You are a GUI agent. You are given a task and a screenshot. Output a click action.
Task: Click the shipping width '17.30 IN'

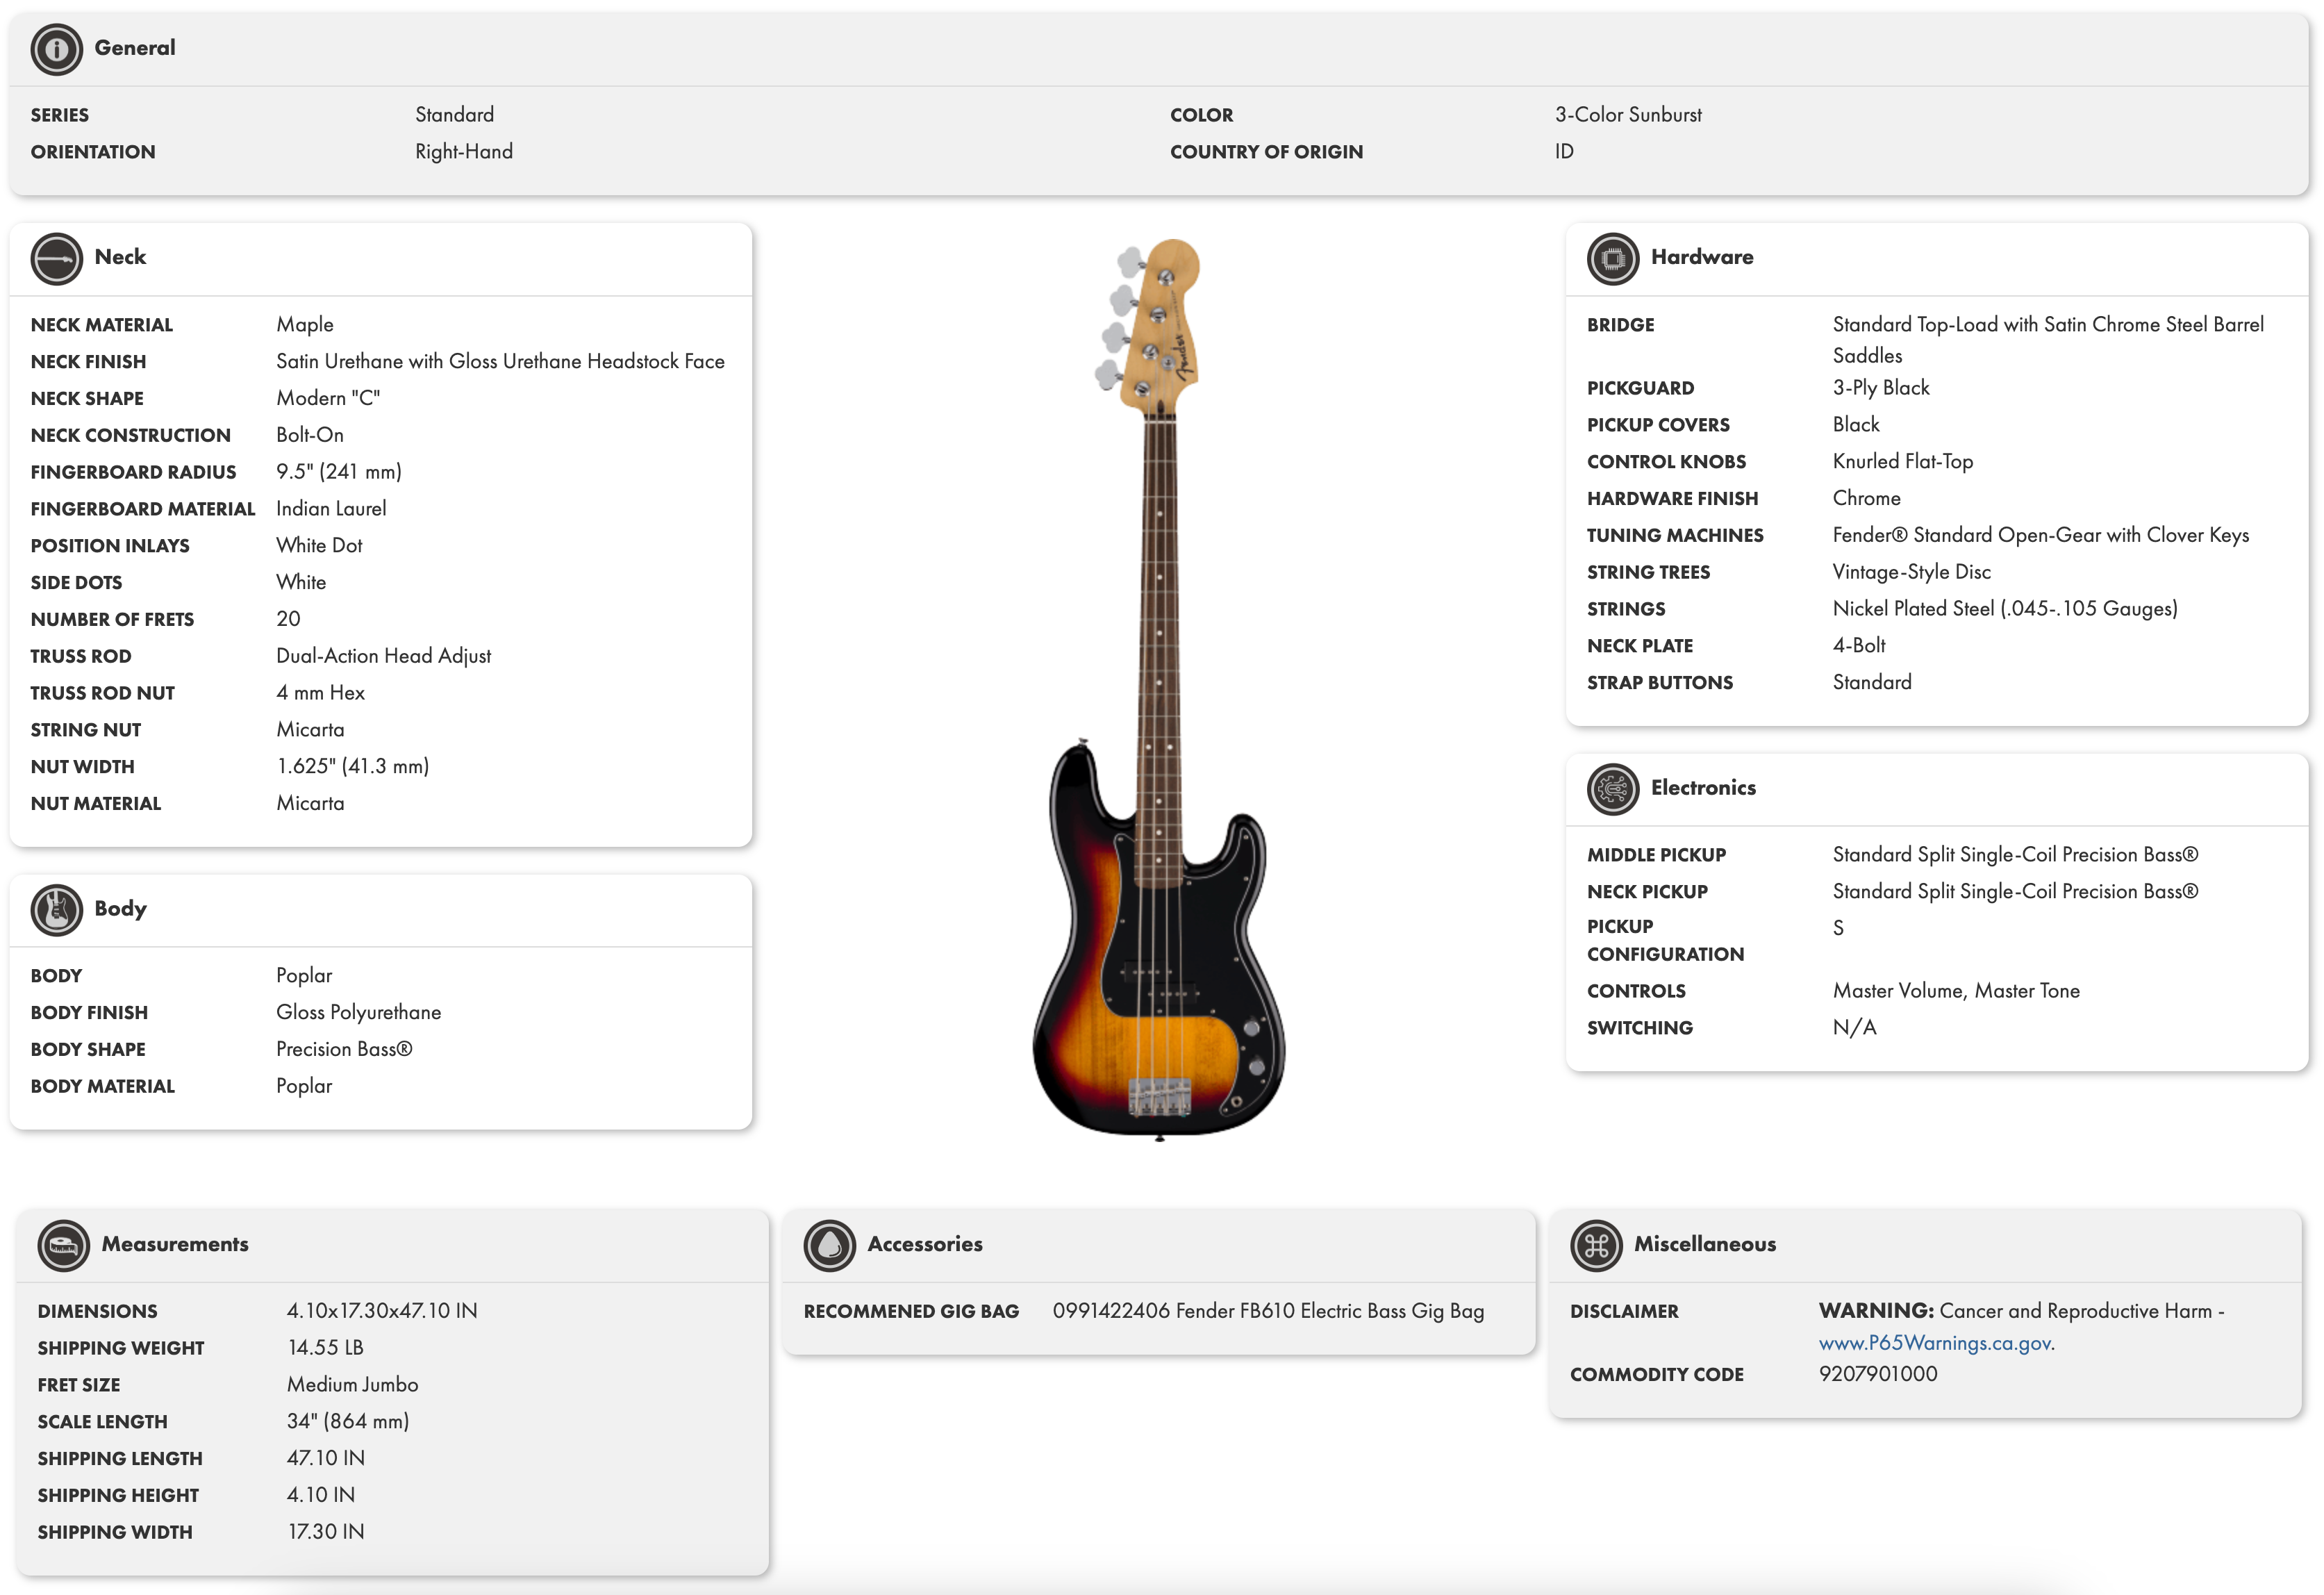pos(326,1531)
